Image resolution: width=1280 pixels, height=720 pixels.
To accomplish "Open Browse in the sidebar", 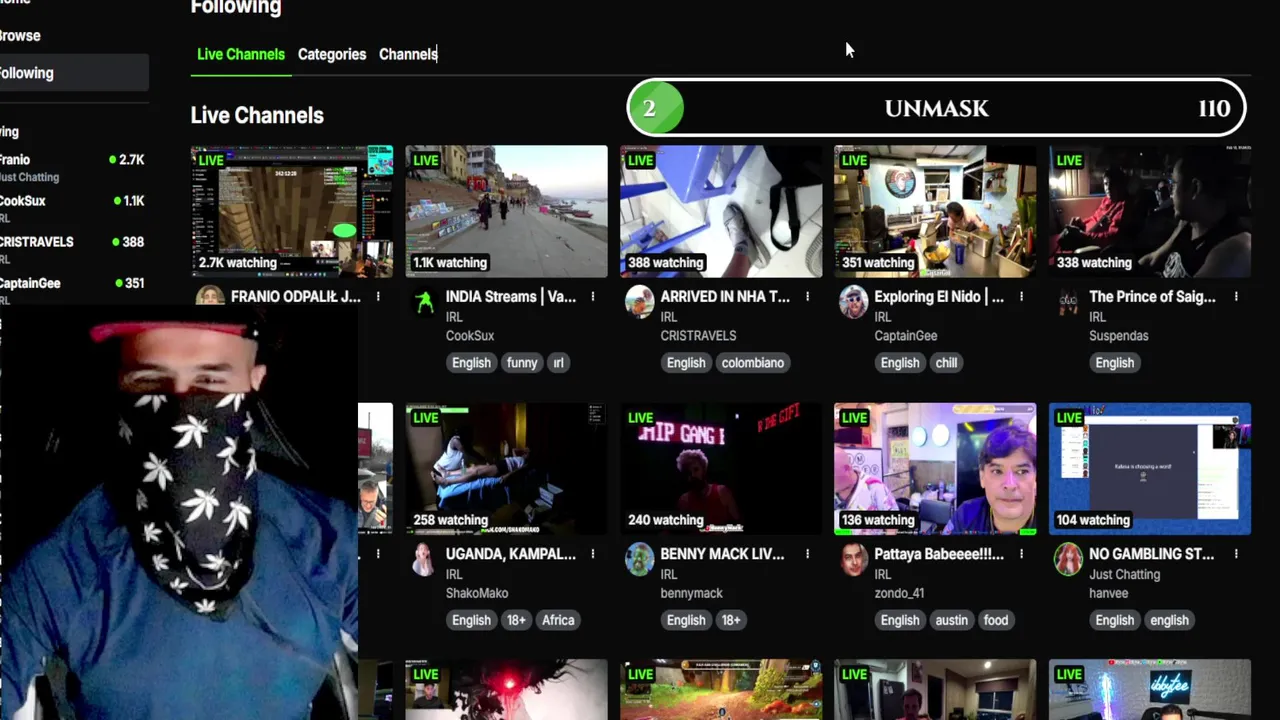I will click(20, 36).
